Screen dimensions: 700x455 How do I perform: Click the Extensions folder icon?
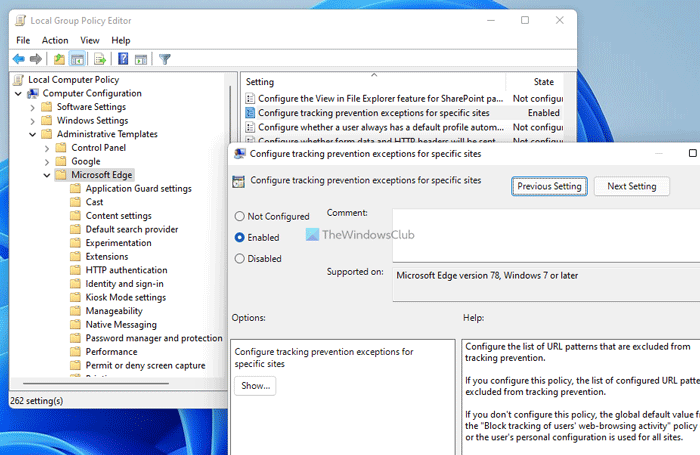(x=75, y=256)
